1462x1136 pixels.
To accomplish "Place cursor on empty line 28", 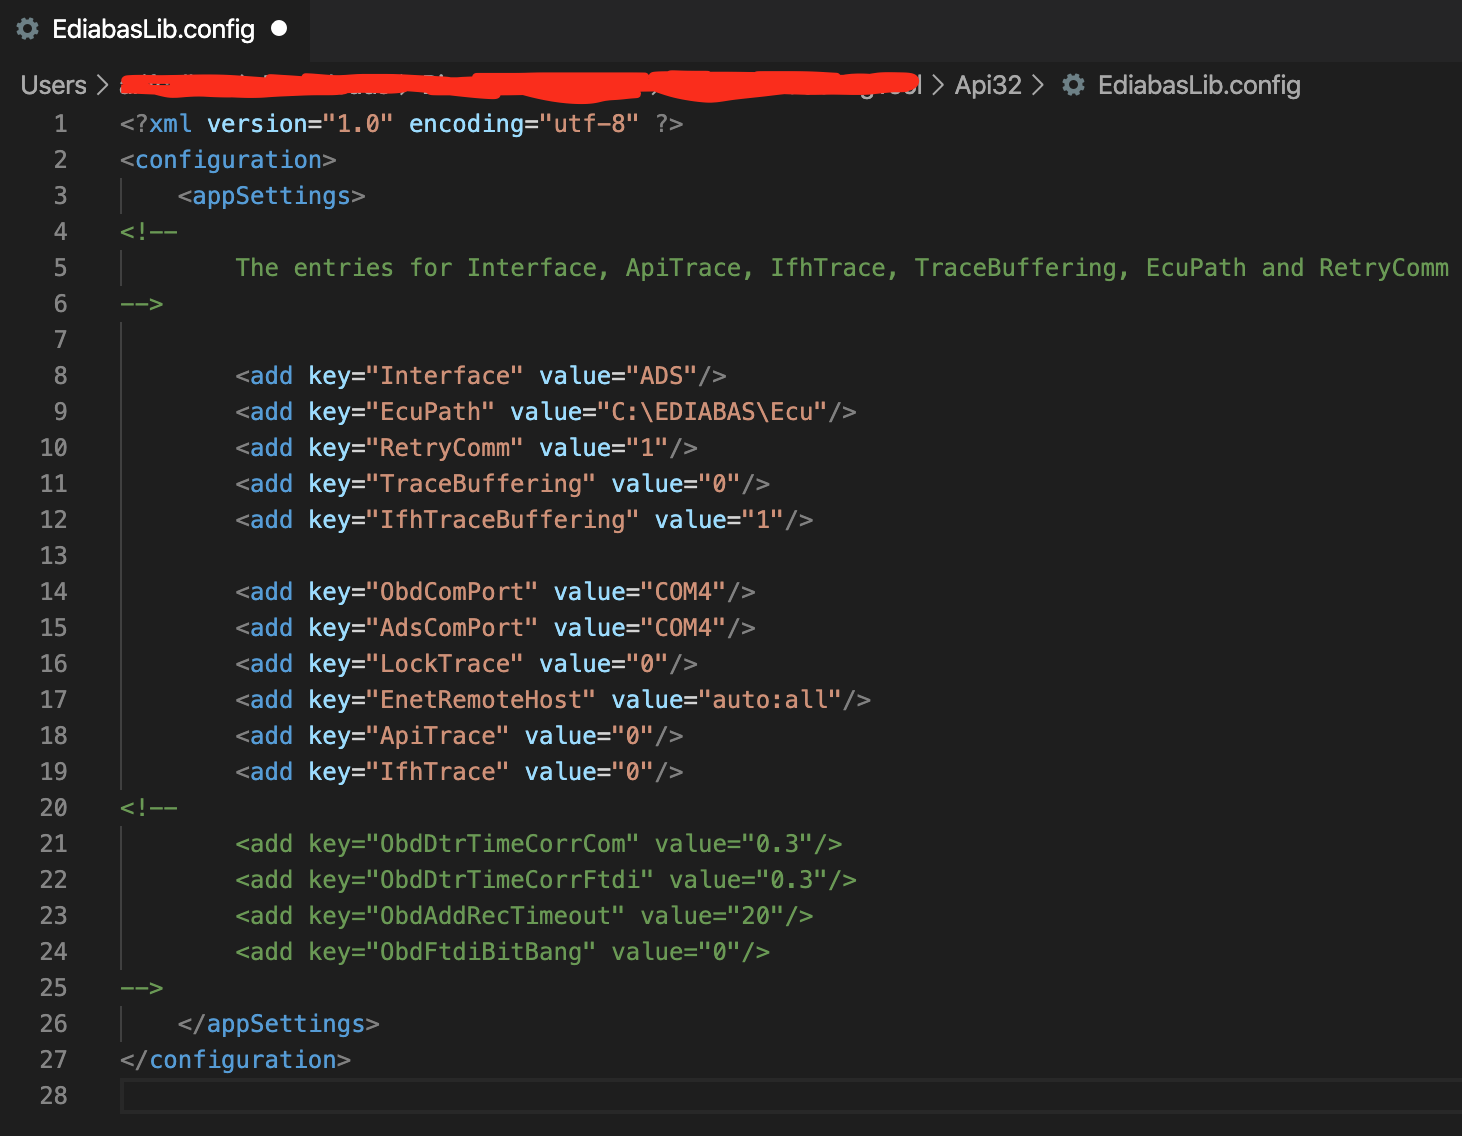I will 700,1096.
